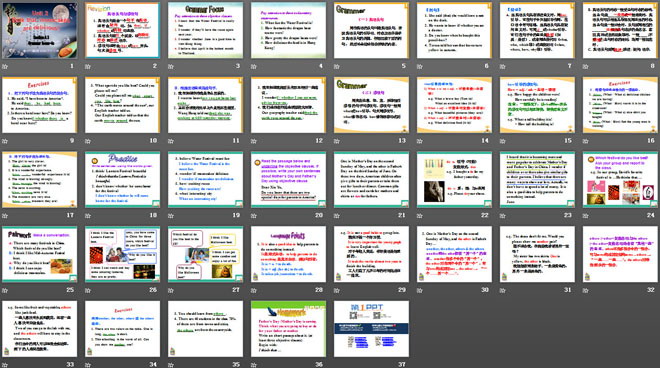Viewport: 660px width, 368px height.
Task: Choose the Exercises slide numbered 9
Action: coord(40,105)
